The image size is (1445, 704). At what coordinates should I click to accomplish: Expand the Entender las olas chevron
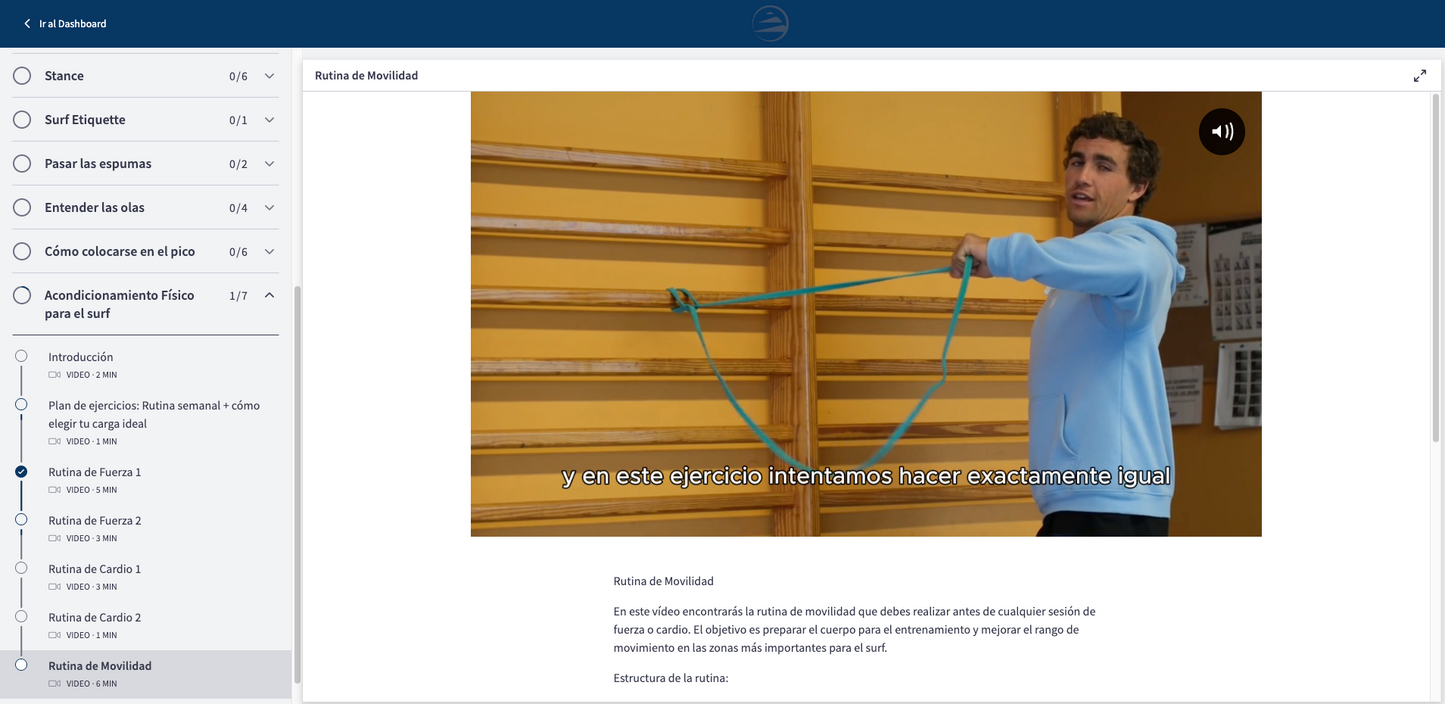click(269, 208)
